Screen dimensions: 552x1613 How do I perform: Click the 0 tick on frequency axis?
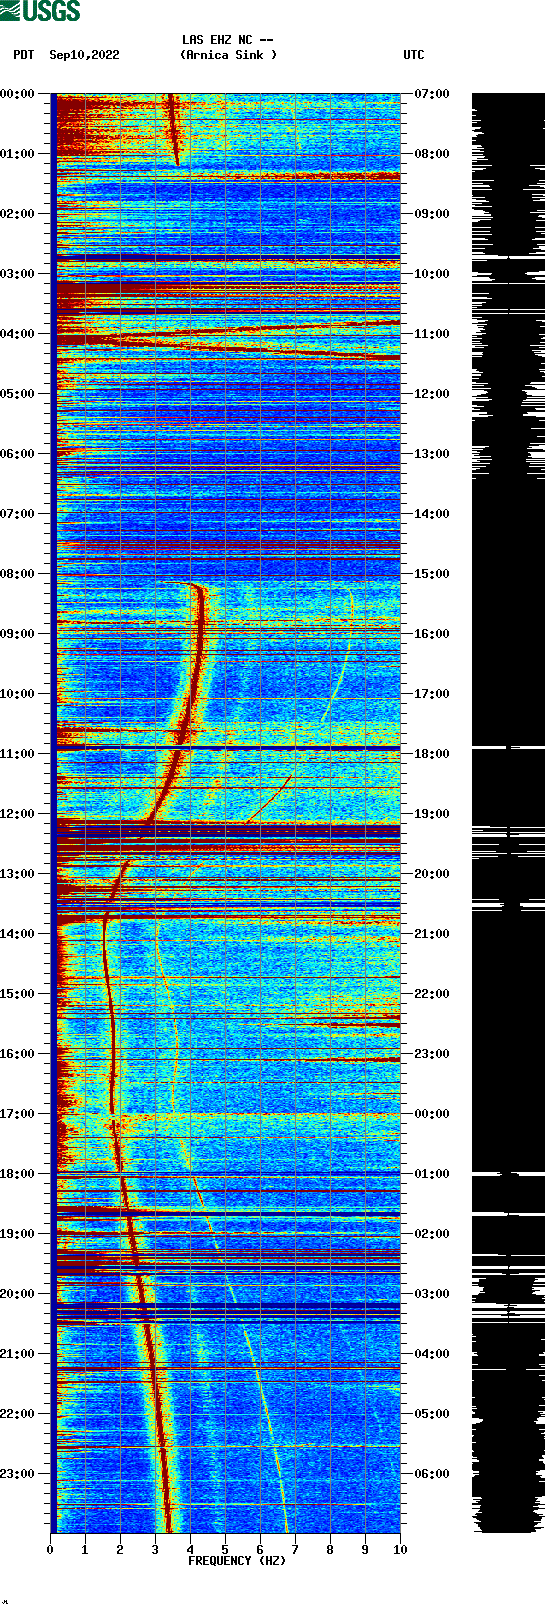[x=50, y=1550]
